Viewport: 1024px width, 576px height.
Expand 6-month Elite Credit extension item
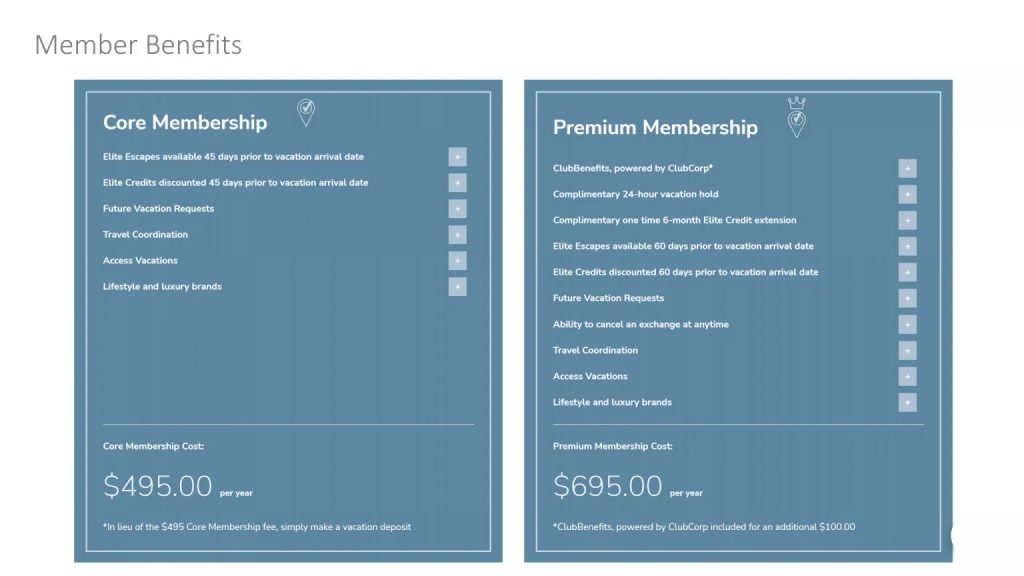(907, 221)
